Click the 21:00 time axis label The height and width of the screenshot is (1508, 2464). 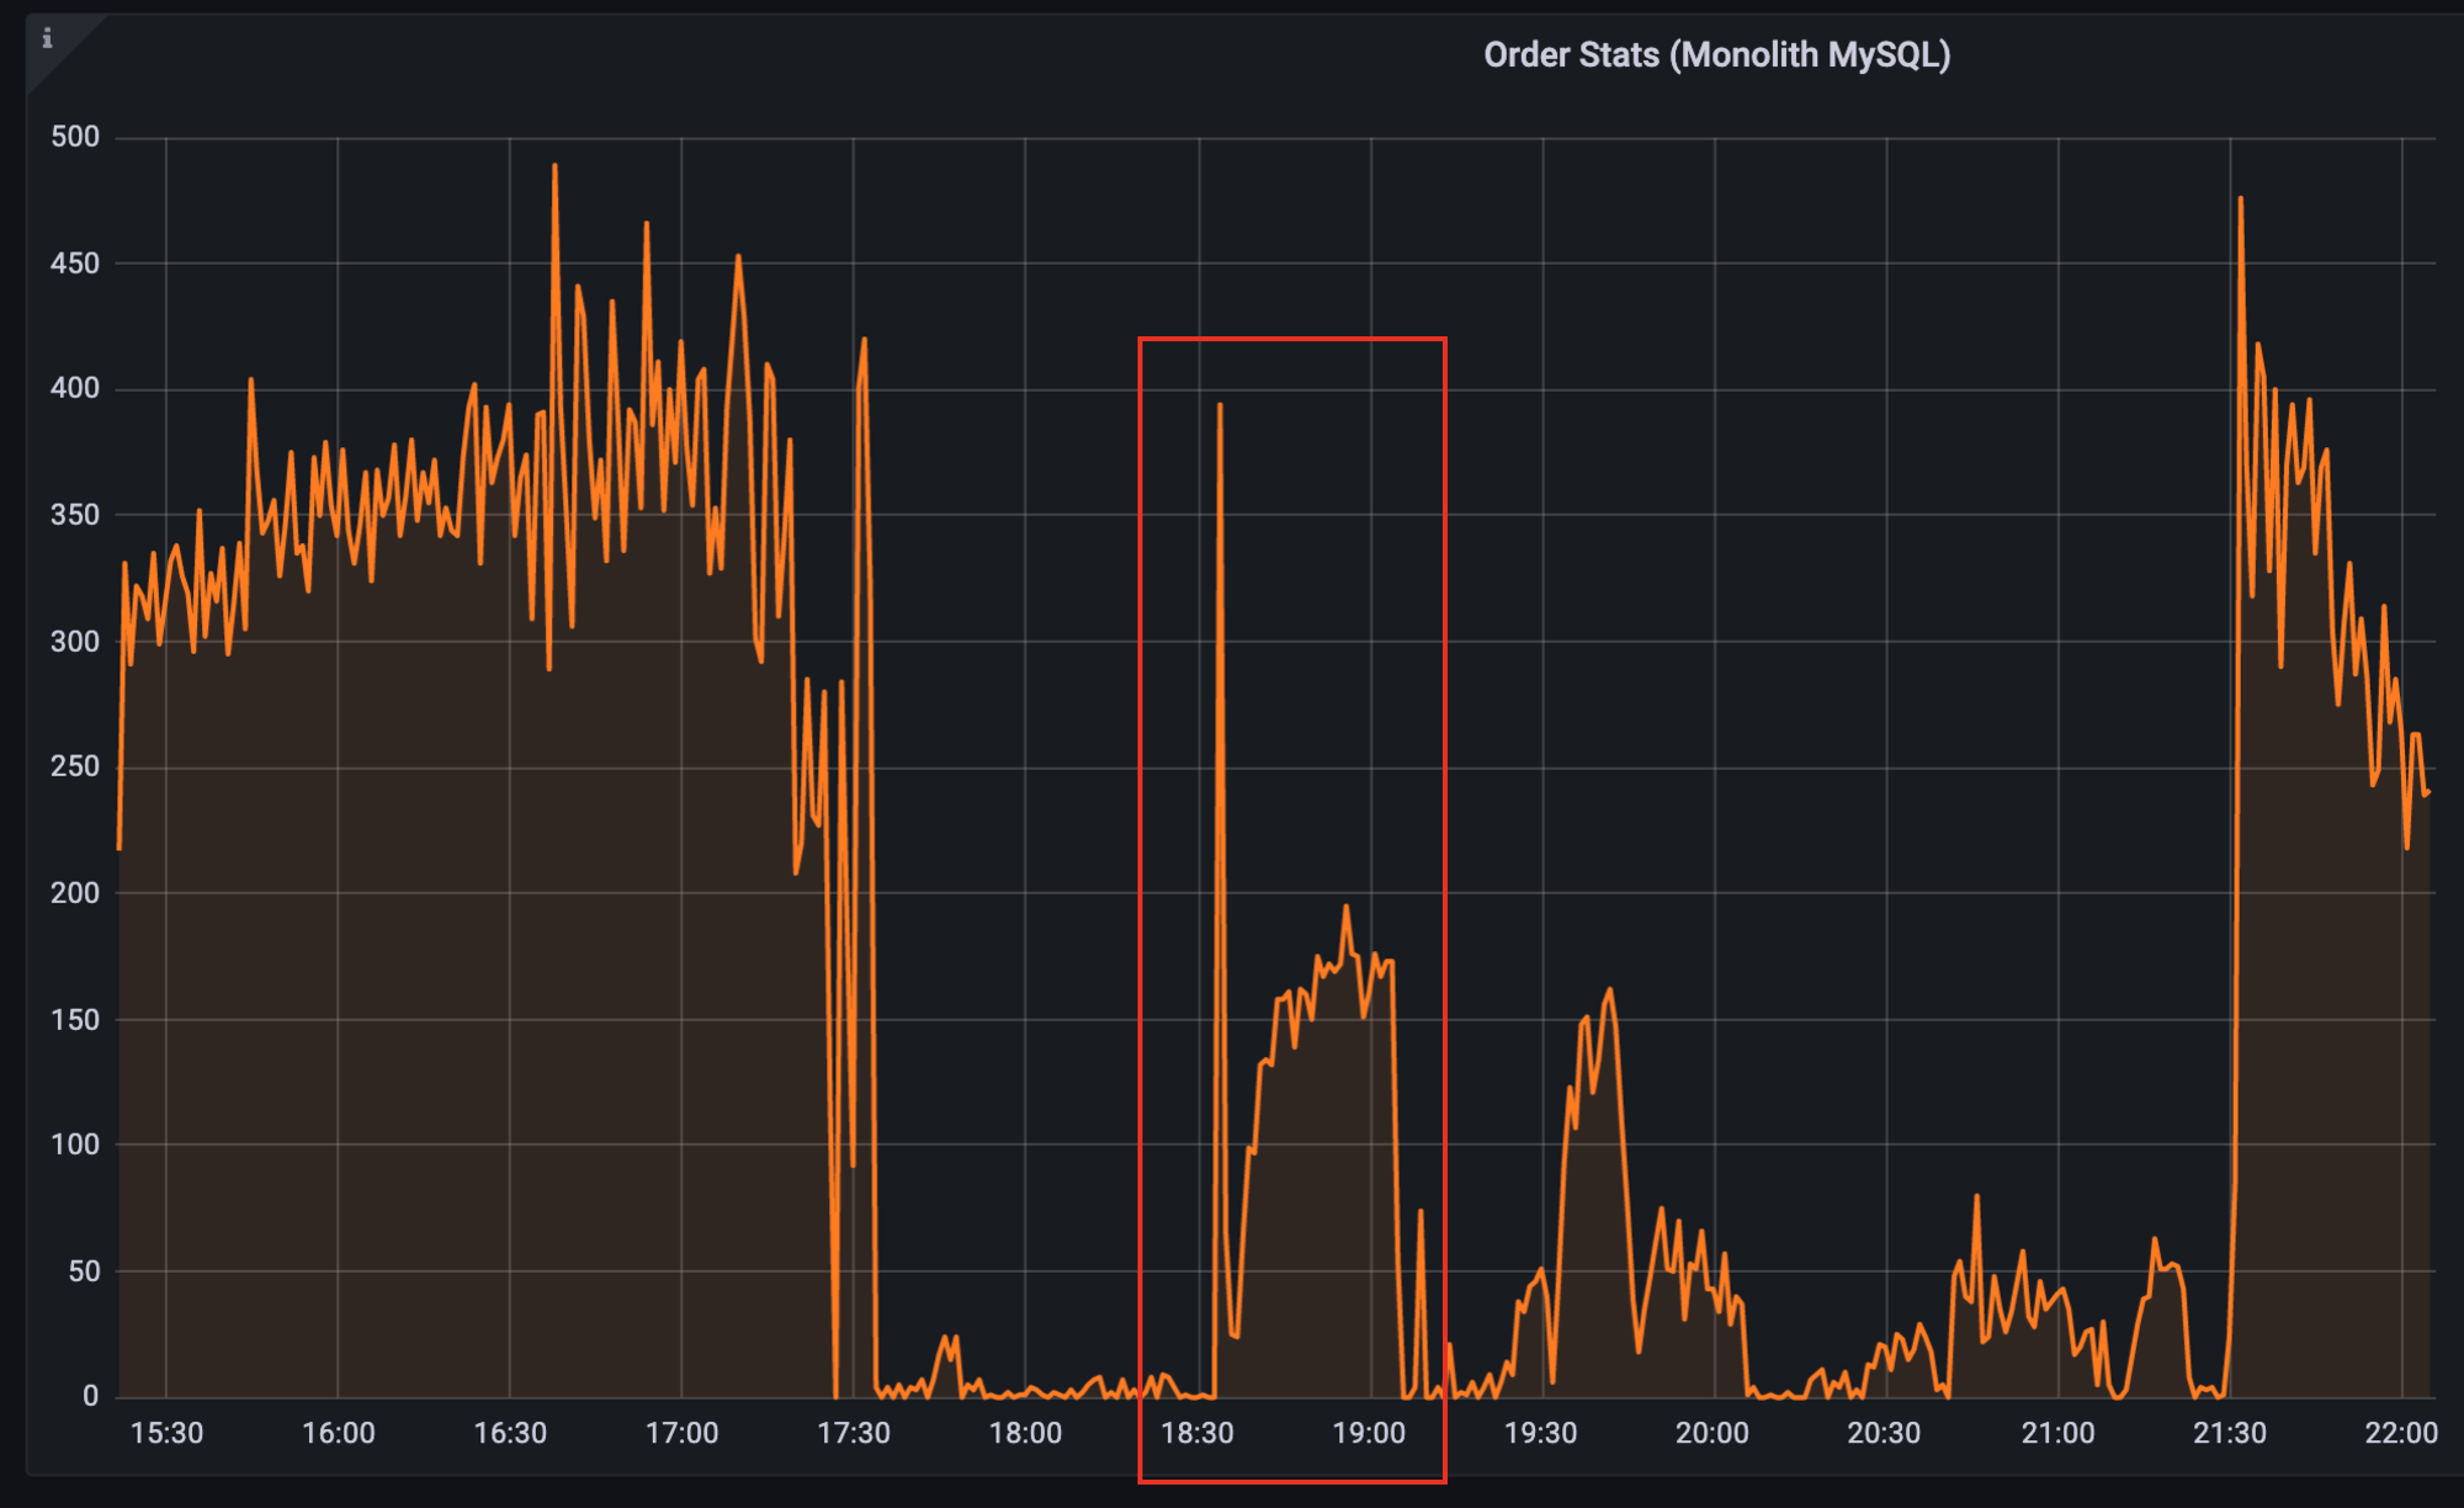pyautogui.click(x=2058, y=1433)
